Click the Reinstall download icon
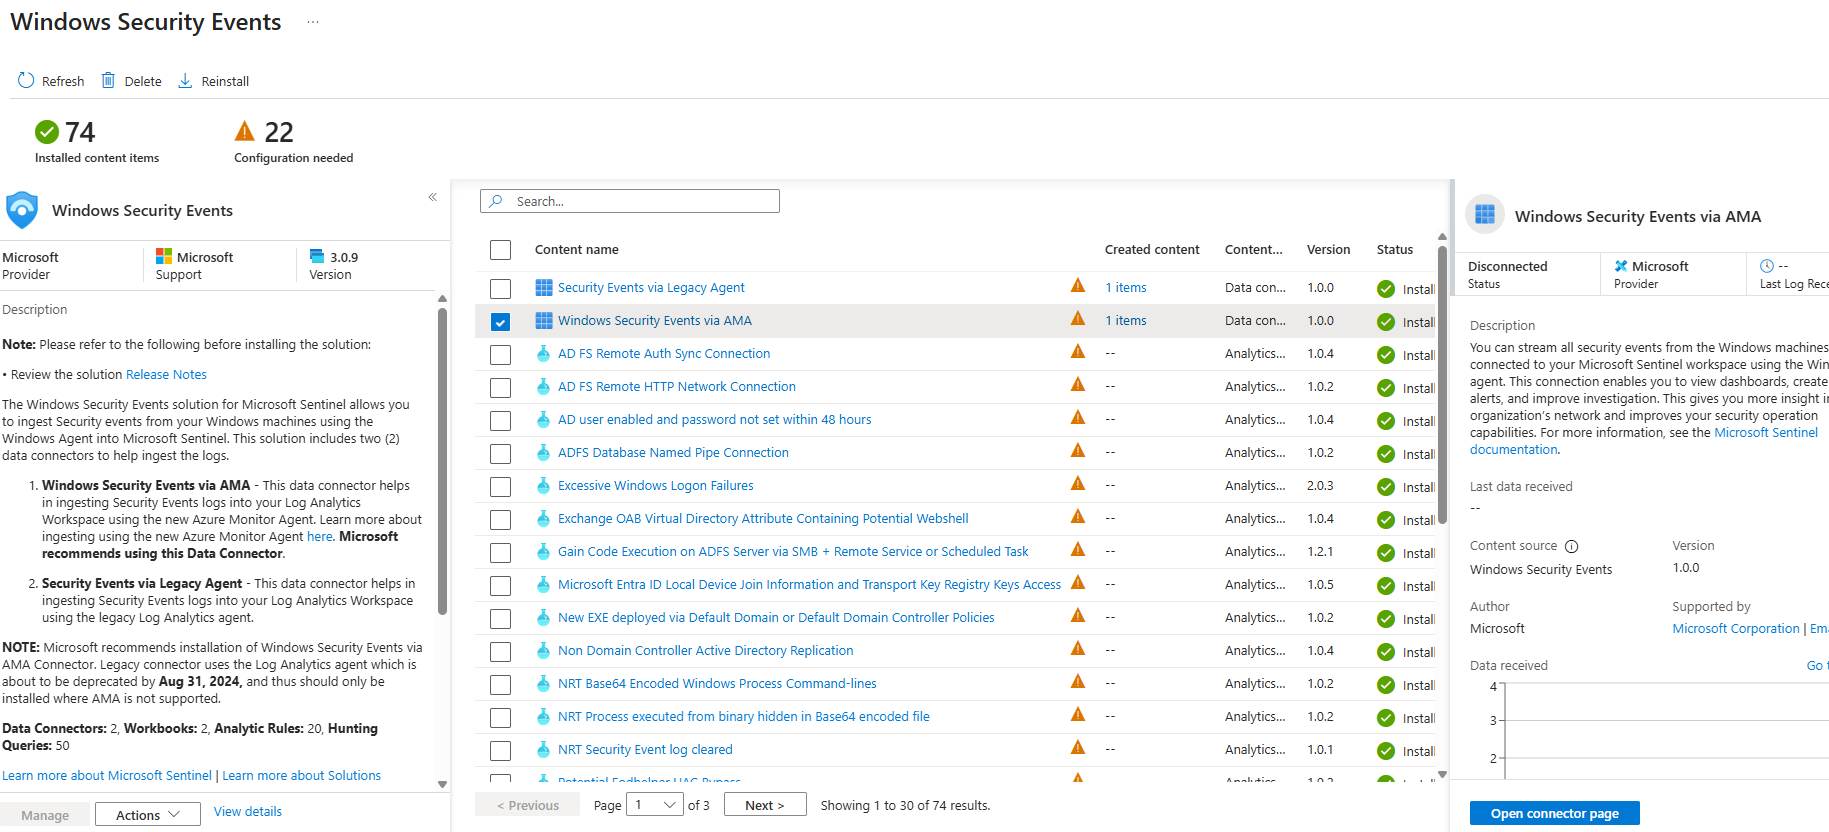The image size is (1829, 832). coord(185,81)
